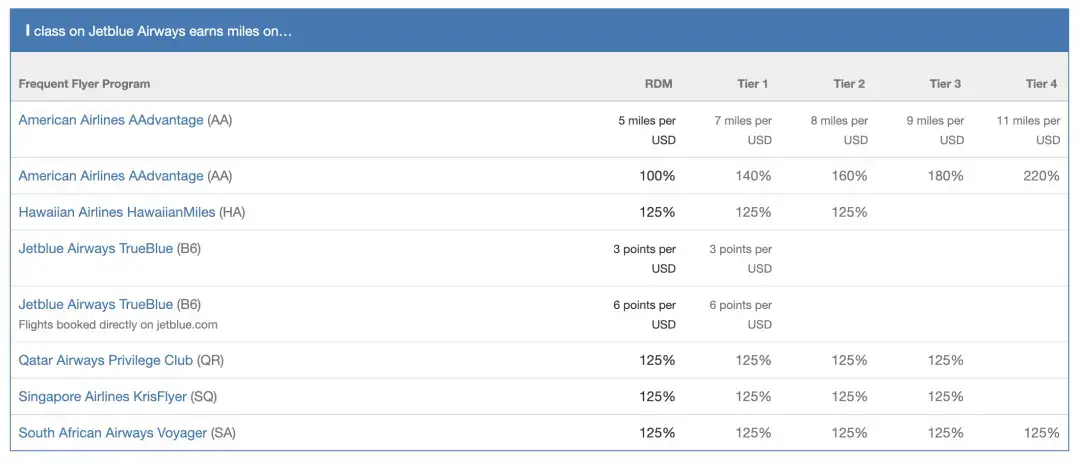Click the 'I class on Jetblue Airways' panel title
1080x462 pixels.
click(x=160, y=31)
